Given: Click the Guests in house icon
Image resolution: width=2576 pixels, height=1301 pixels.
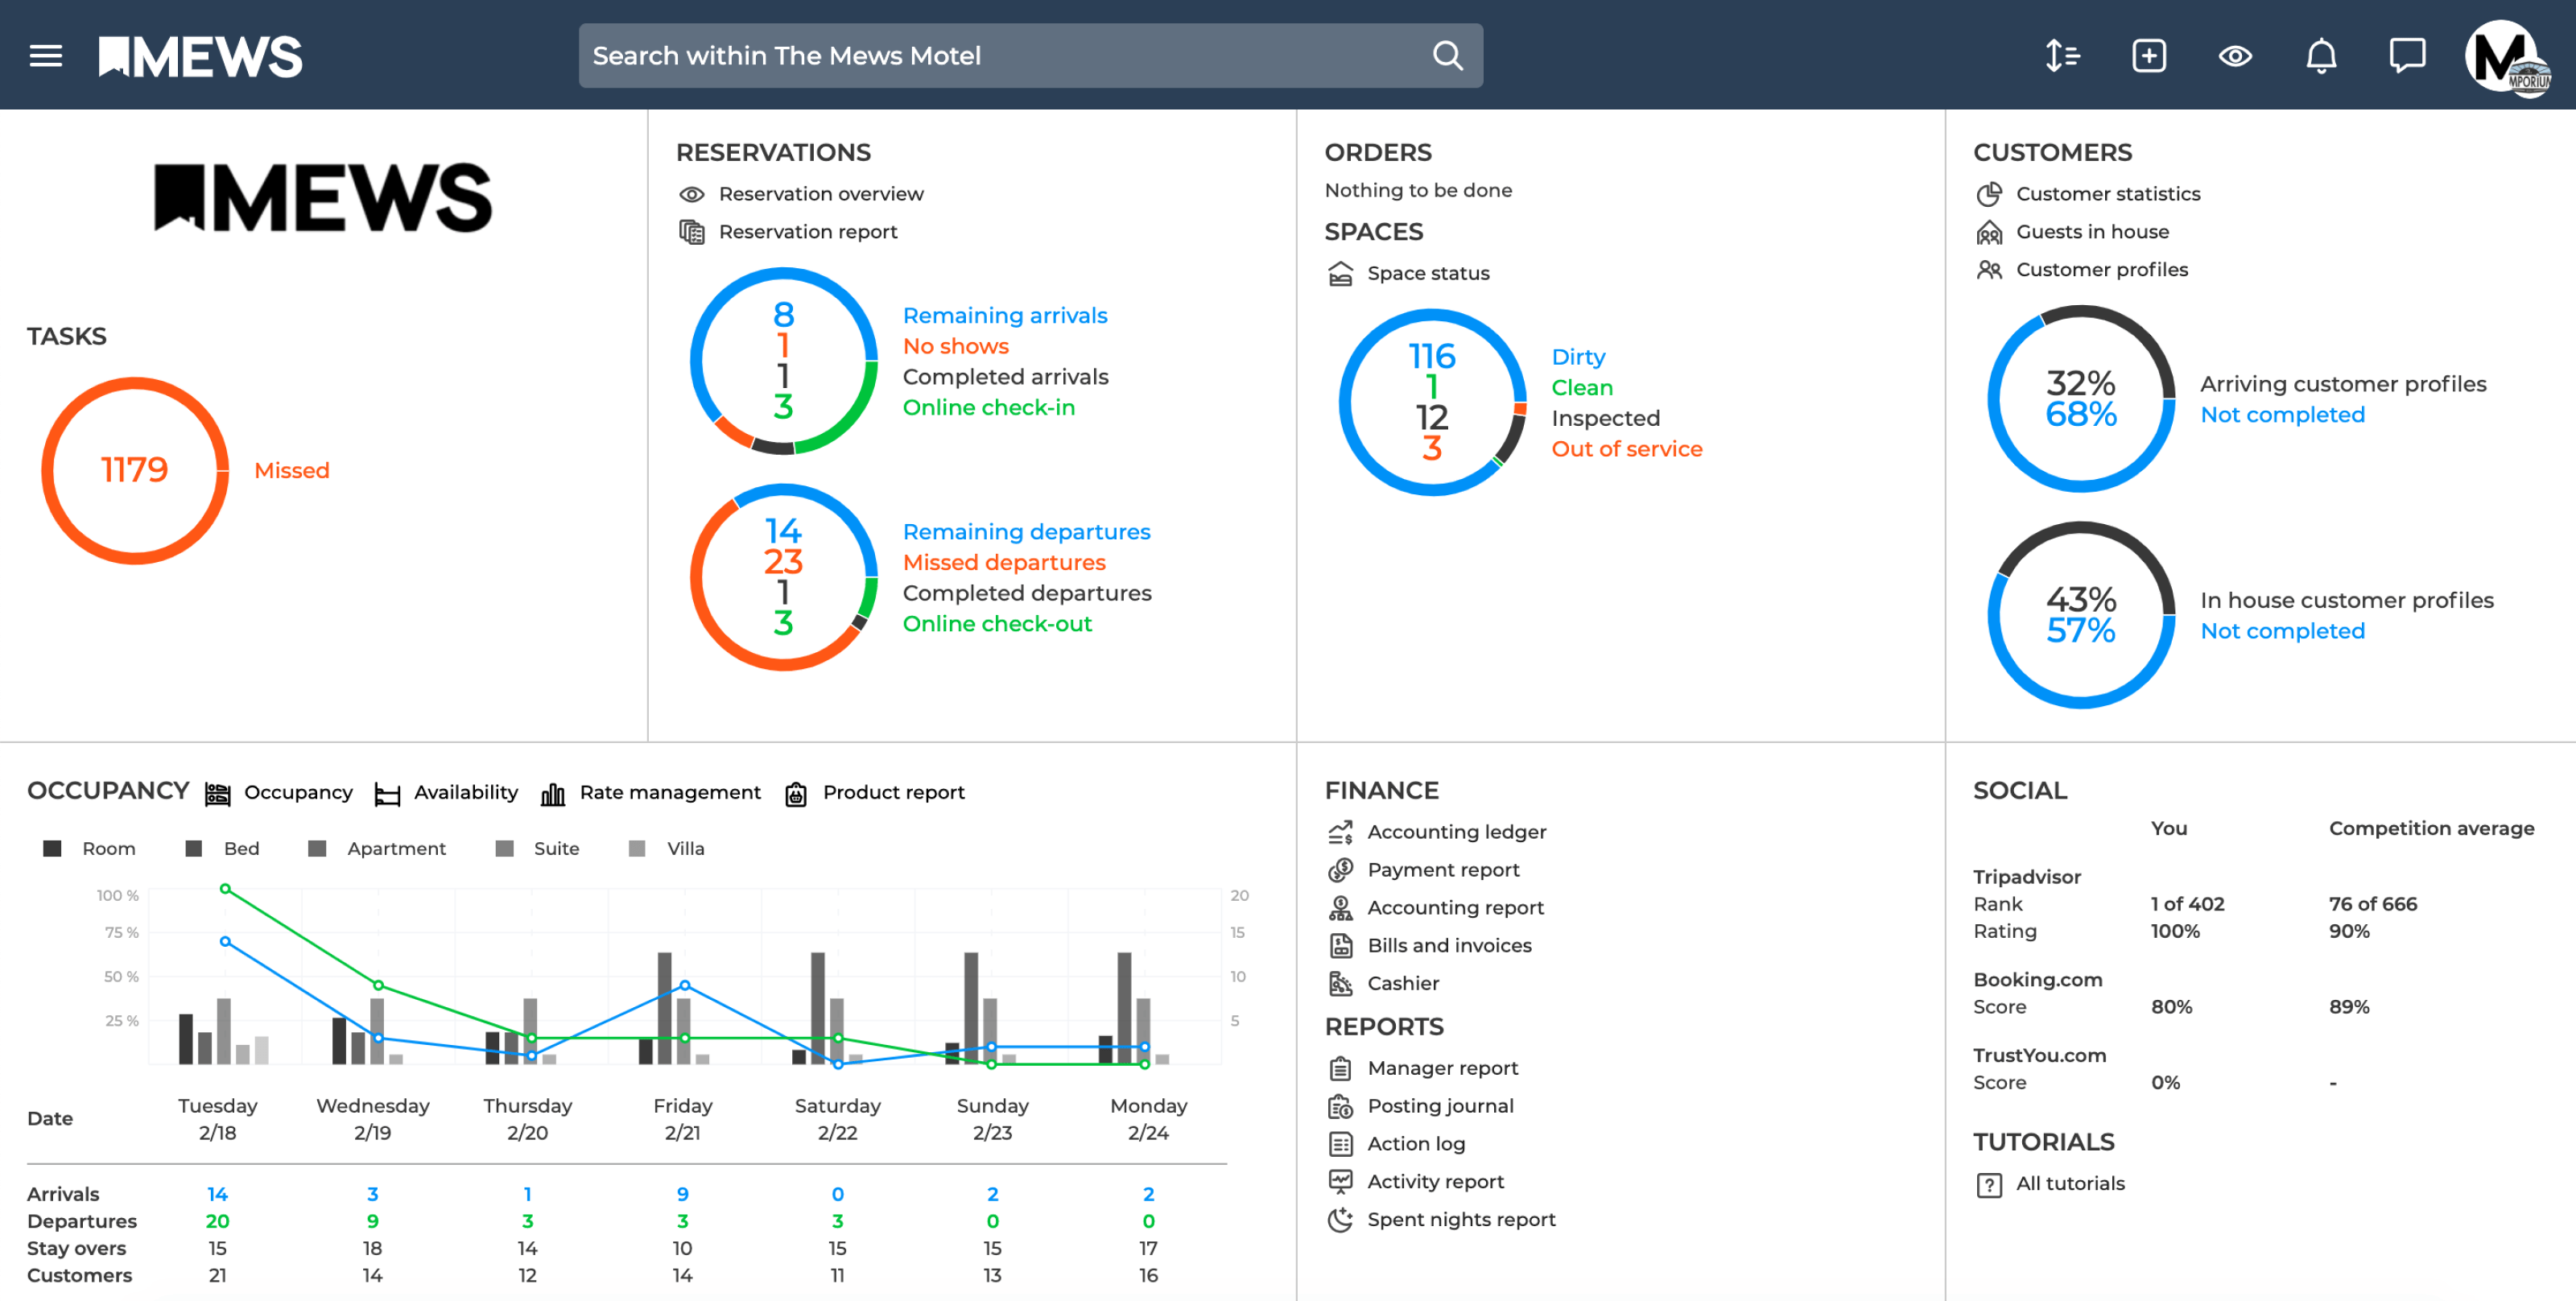Looking at the screenshot, I should pyautogui.click(x=1989, y=231).
